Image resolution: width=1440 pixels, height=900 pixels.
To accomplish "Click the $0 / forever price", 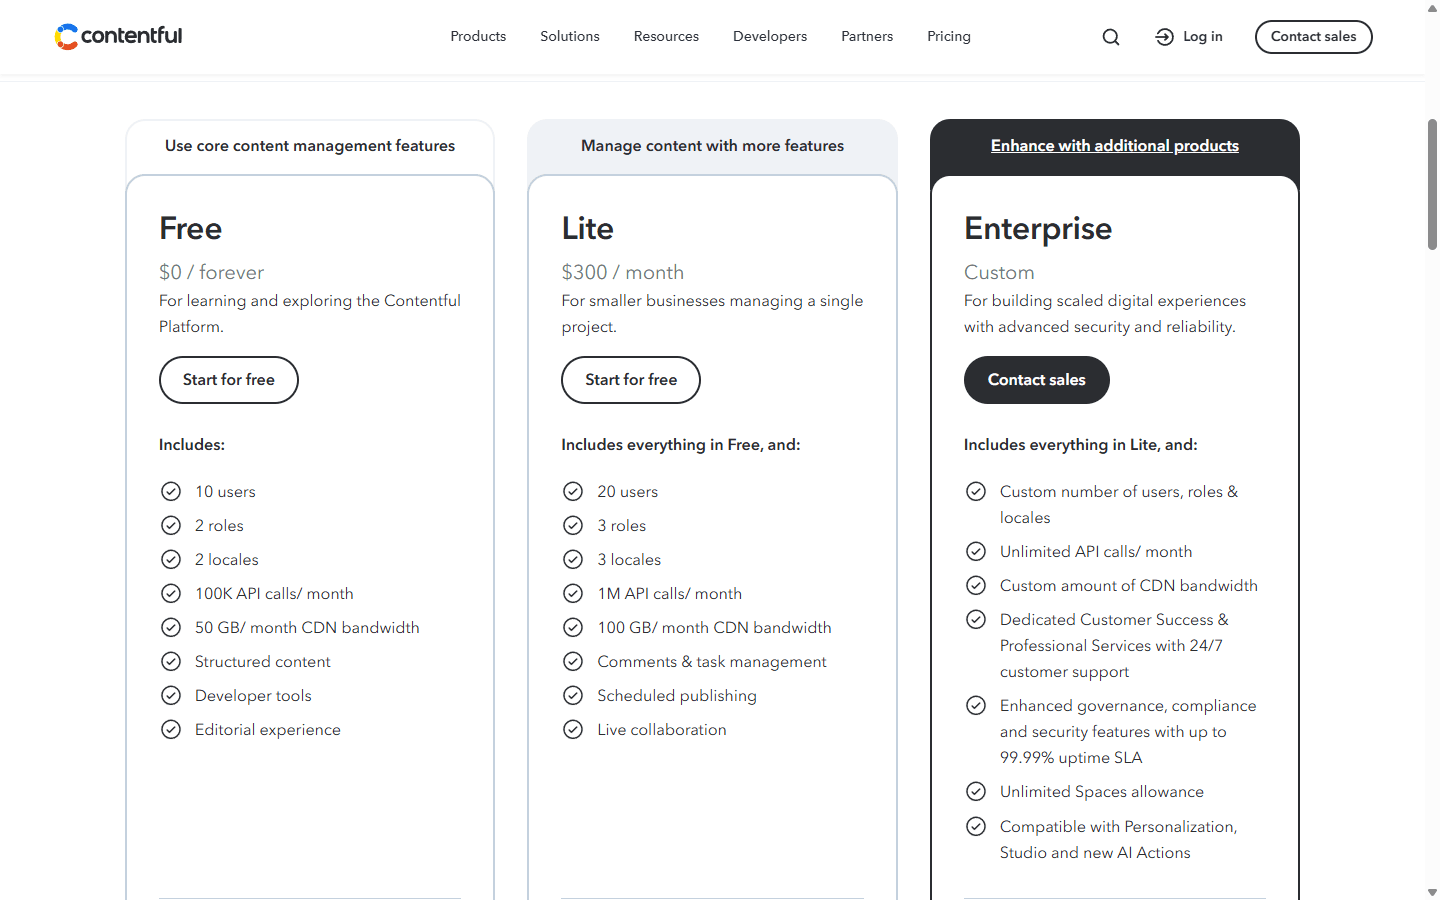I will (212, 272).
